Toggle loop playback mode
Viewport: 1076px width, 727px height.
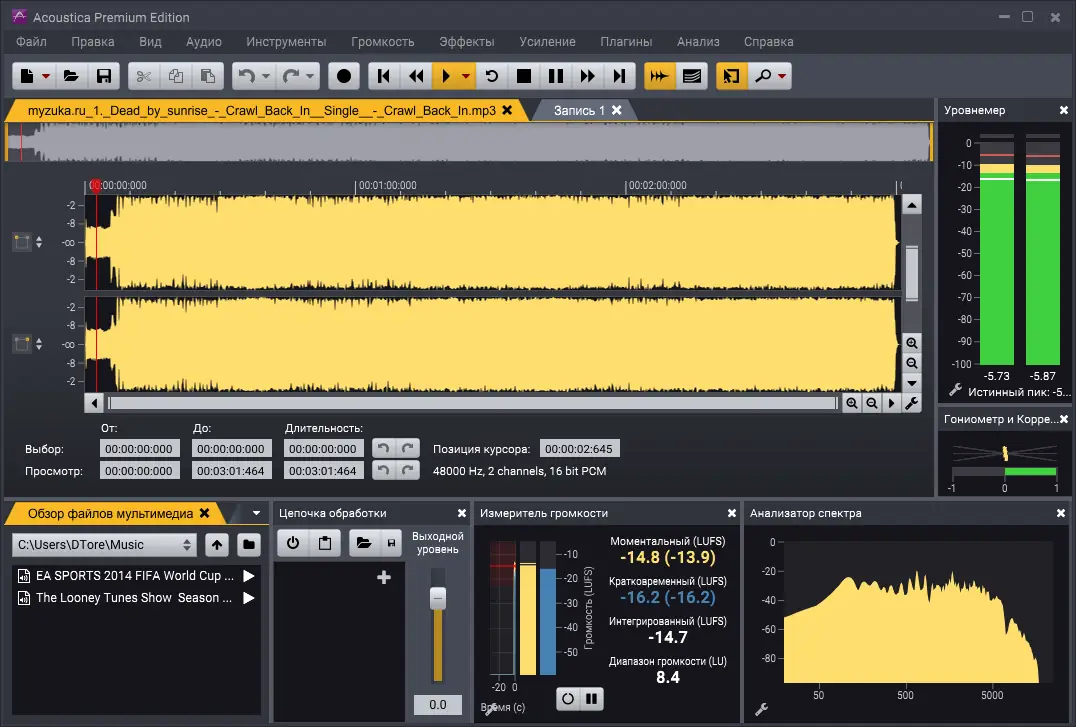click(491, 76)
